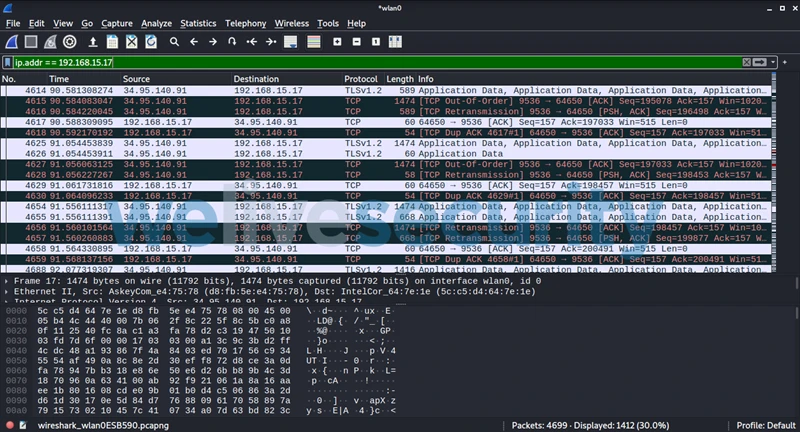Click the Packets: 4699 Displayed status text

(590, 425)
